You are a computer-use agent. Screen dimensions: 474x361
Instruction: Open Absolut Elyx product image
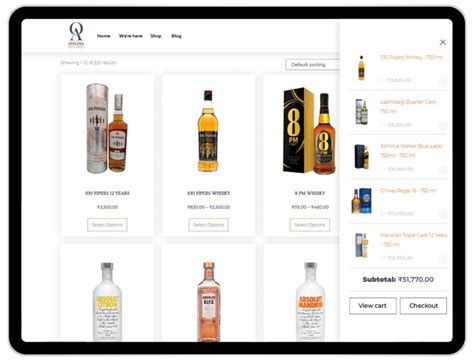tap(209, 302)
